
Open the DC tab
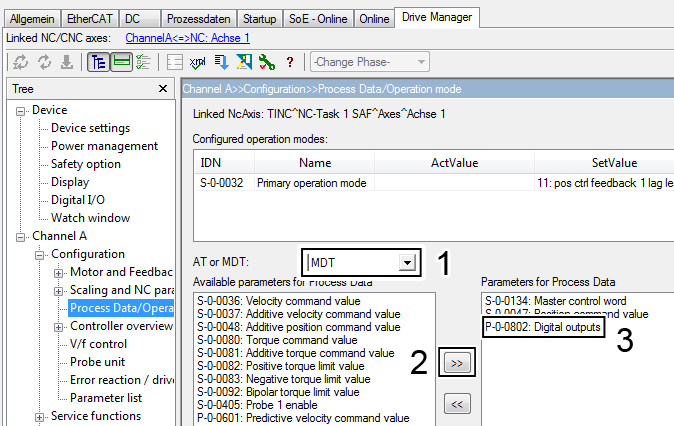[139, 19]
